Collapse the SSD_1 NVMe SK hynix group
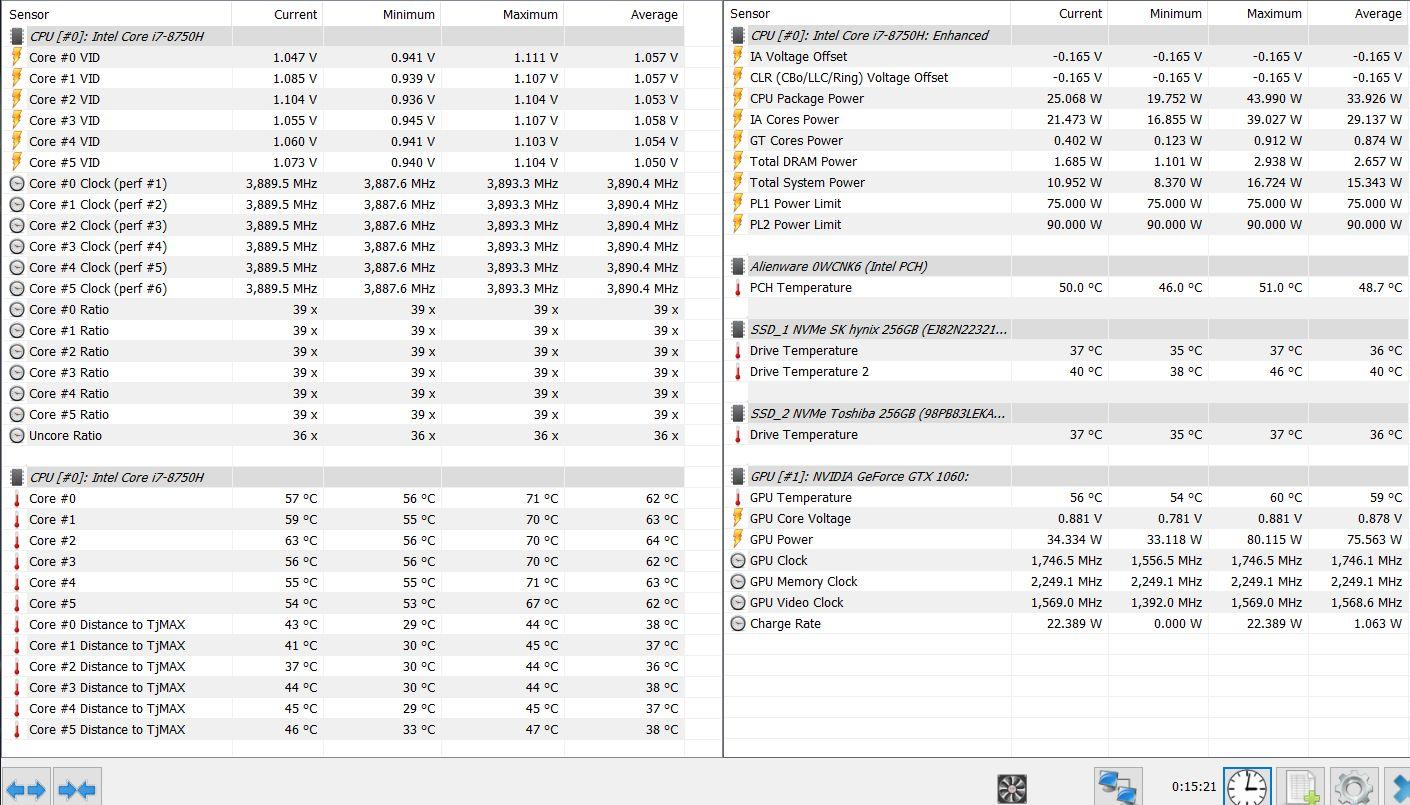The image size is (1410, 805). (x=877, y=330)
